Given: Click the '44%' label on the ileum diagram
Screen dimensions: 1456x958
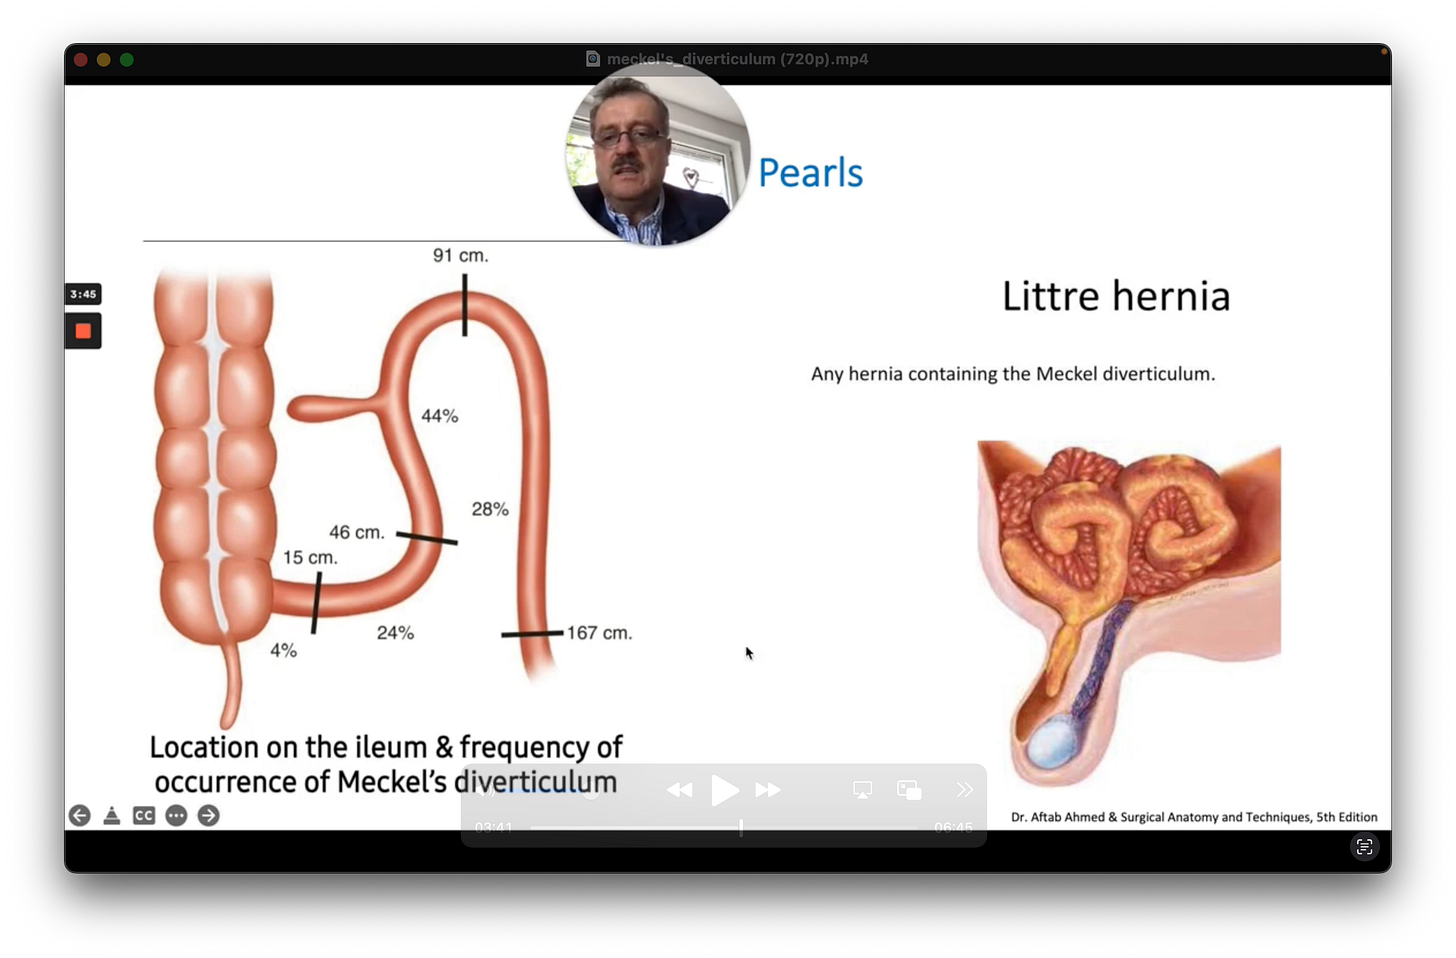Looking at the screenshot, I should [440, 416].
